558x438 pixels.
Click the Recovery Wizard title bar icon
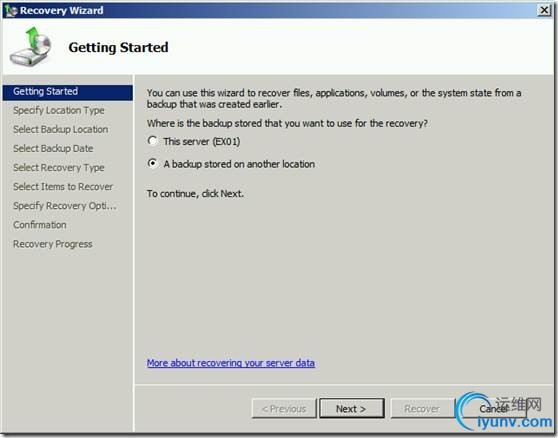[x=11, y=10]
